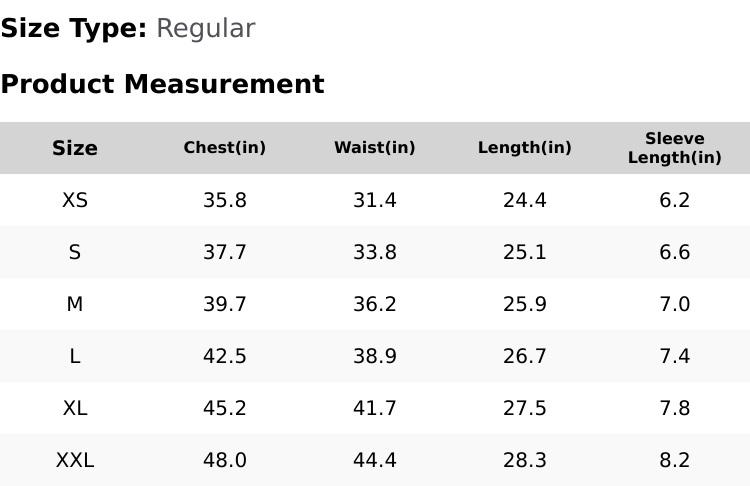This screenshot has width=750, height=486.
Task: Click the Regular size type value
Action: point(205,28)
